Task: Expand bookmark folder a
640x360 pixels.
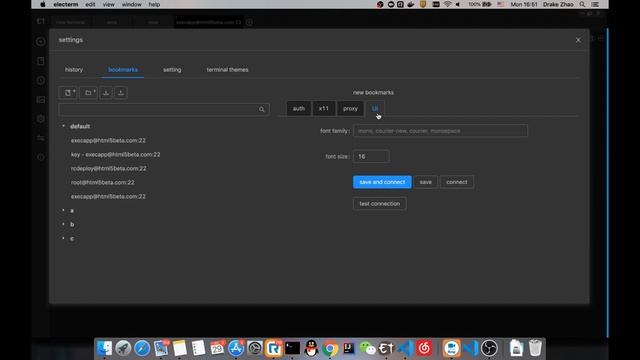Action: click(63, 210)
